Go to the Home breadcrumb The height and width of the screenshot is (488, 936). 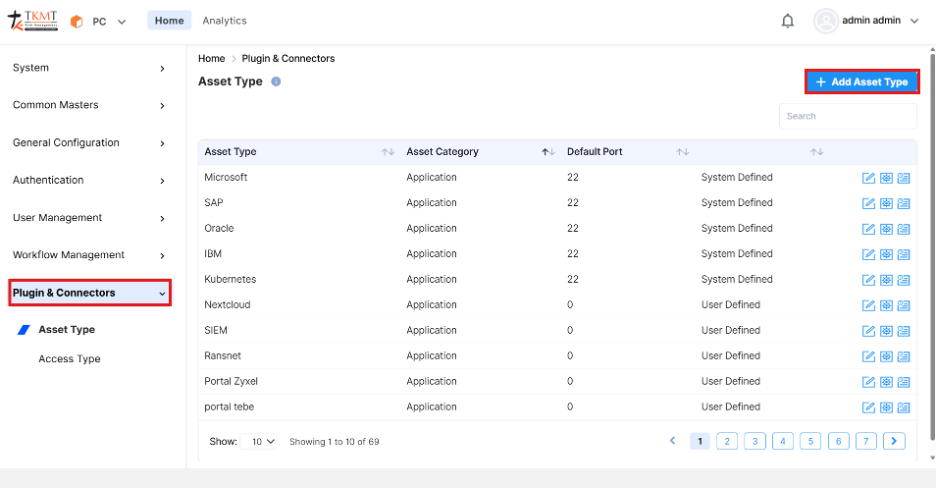click(x=211, y=58)
